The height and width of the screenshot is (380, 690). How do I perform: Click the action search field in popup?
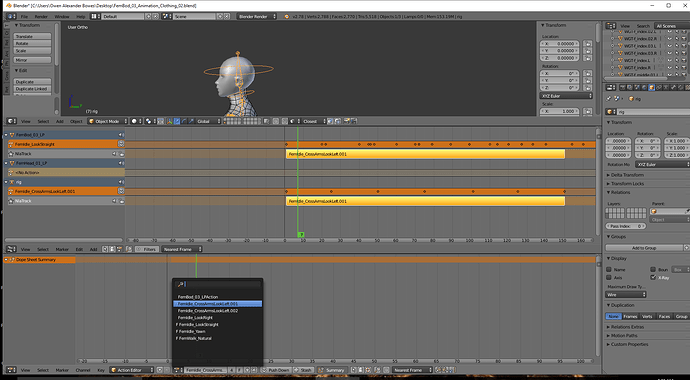218,284
